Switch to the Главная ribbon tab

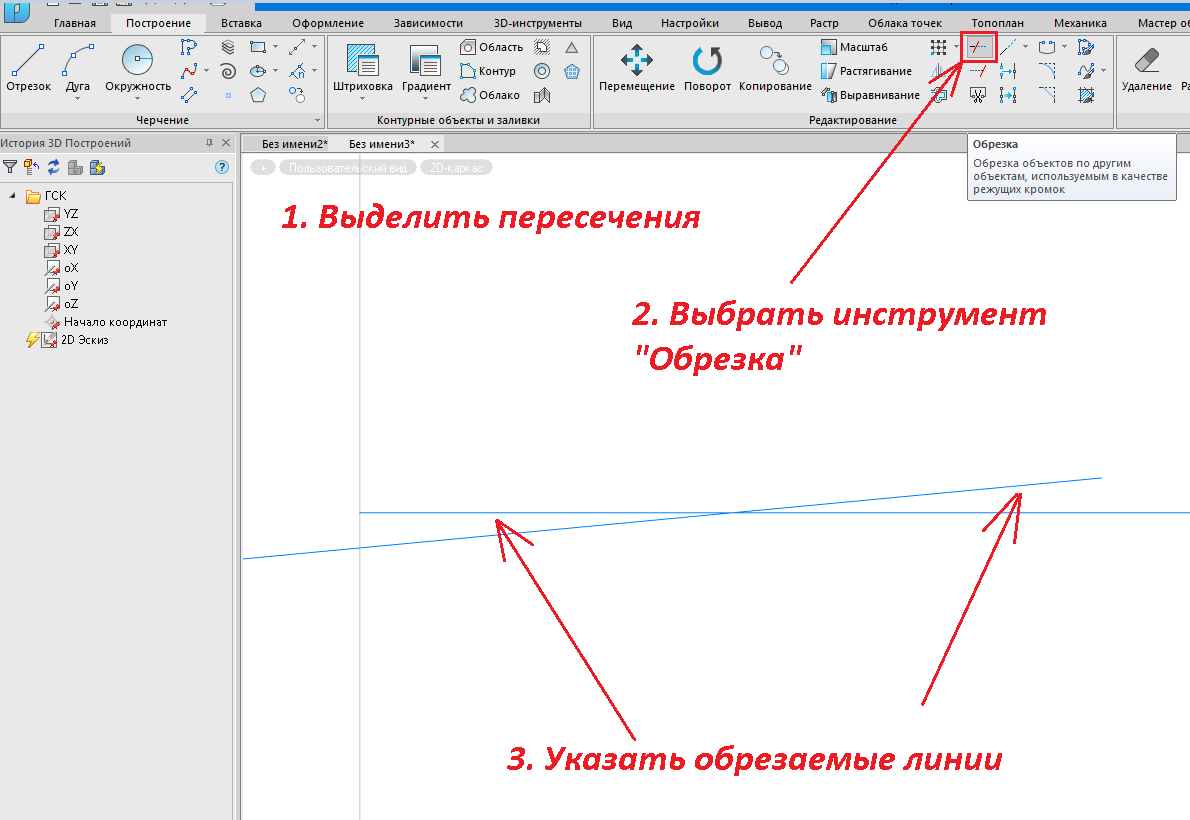[75, 23]
